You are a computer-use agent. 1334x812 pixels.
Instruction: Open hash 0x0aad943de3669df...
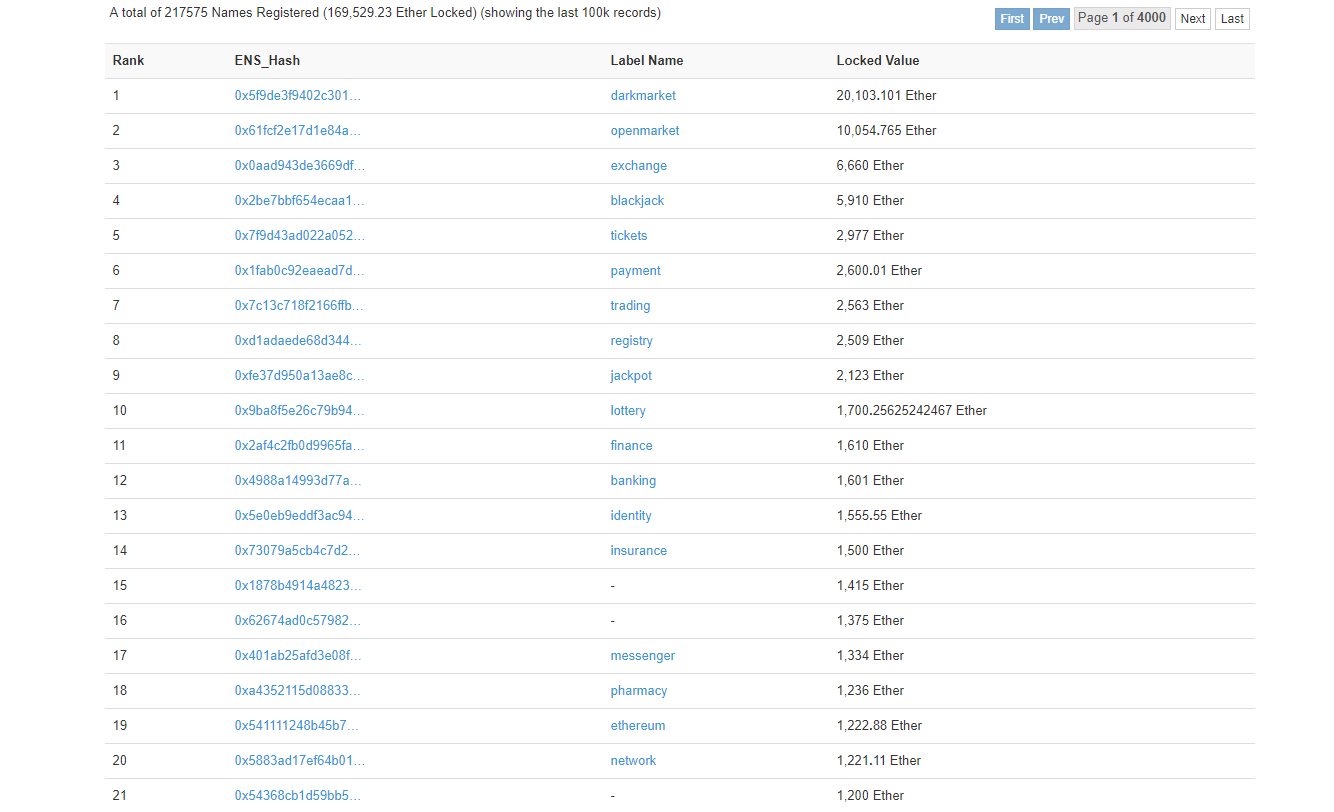pos(299,166)
